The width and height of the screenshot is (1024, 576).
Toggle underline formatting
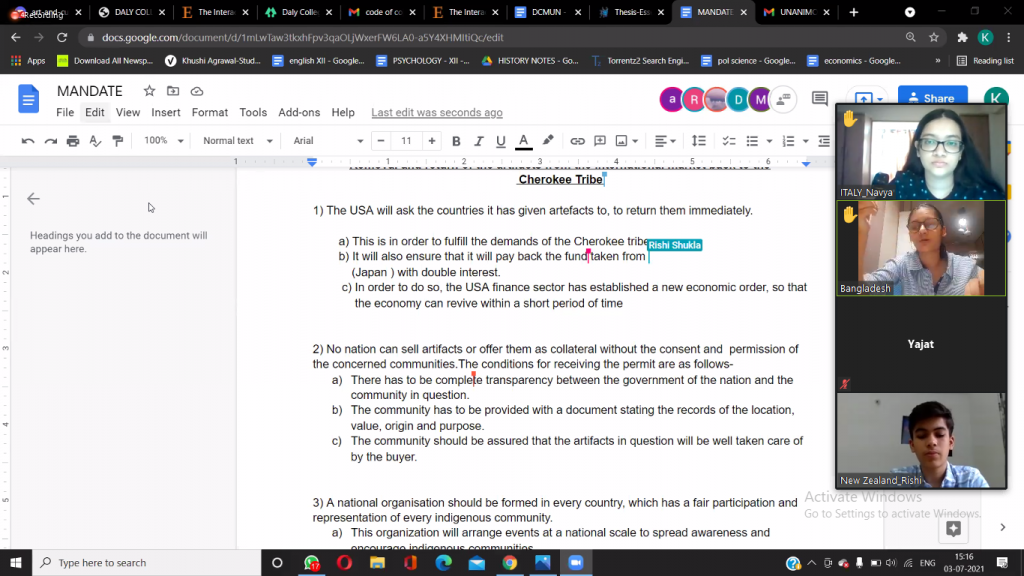(x=500, y=140)
